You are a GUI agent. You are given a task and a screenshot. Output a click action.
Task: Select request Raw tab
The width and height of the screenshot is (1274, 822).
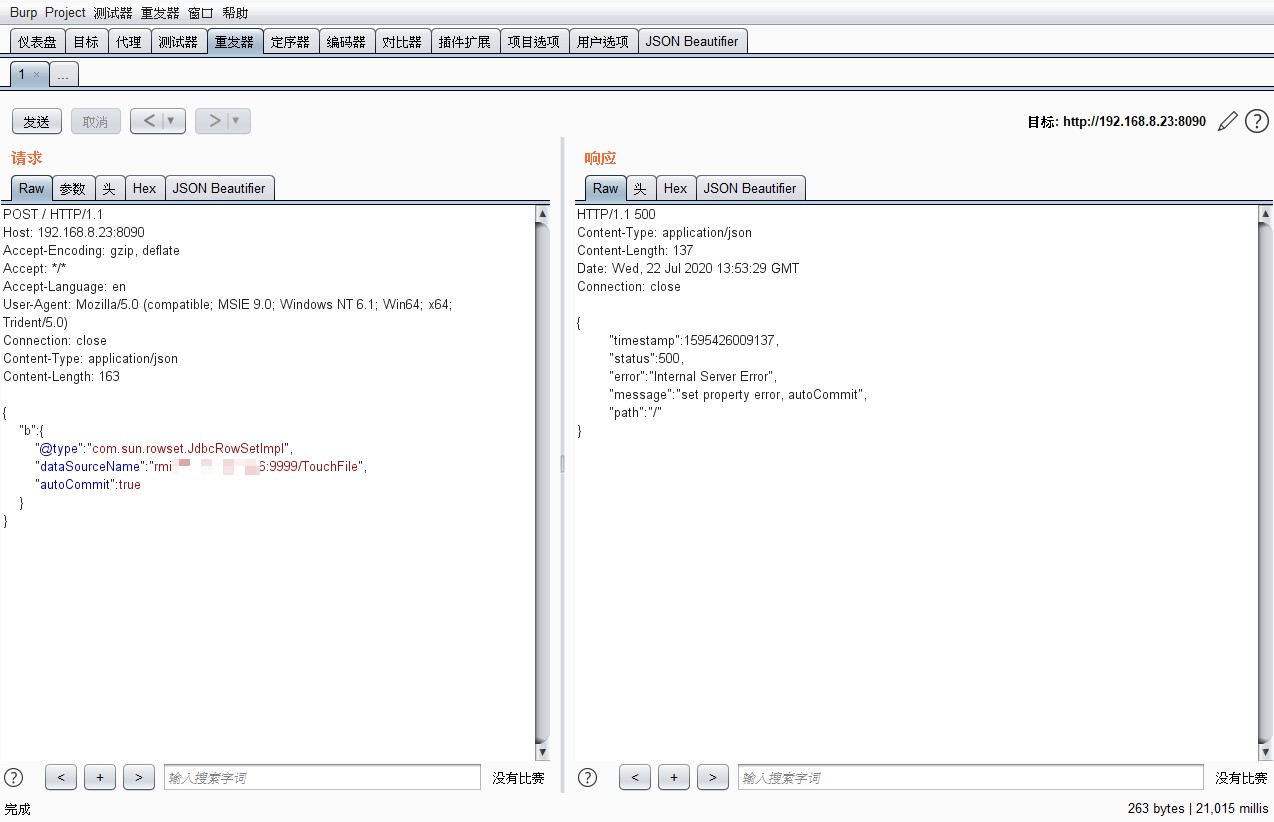(x=32, y=188)
